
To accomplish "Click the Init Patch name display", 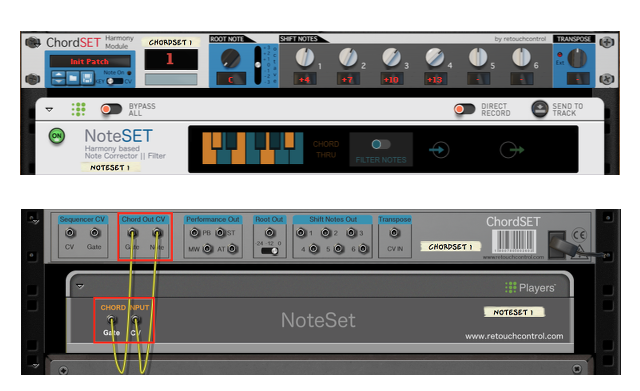I will (x=90, y=61).
